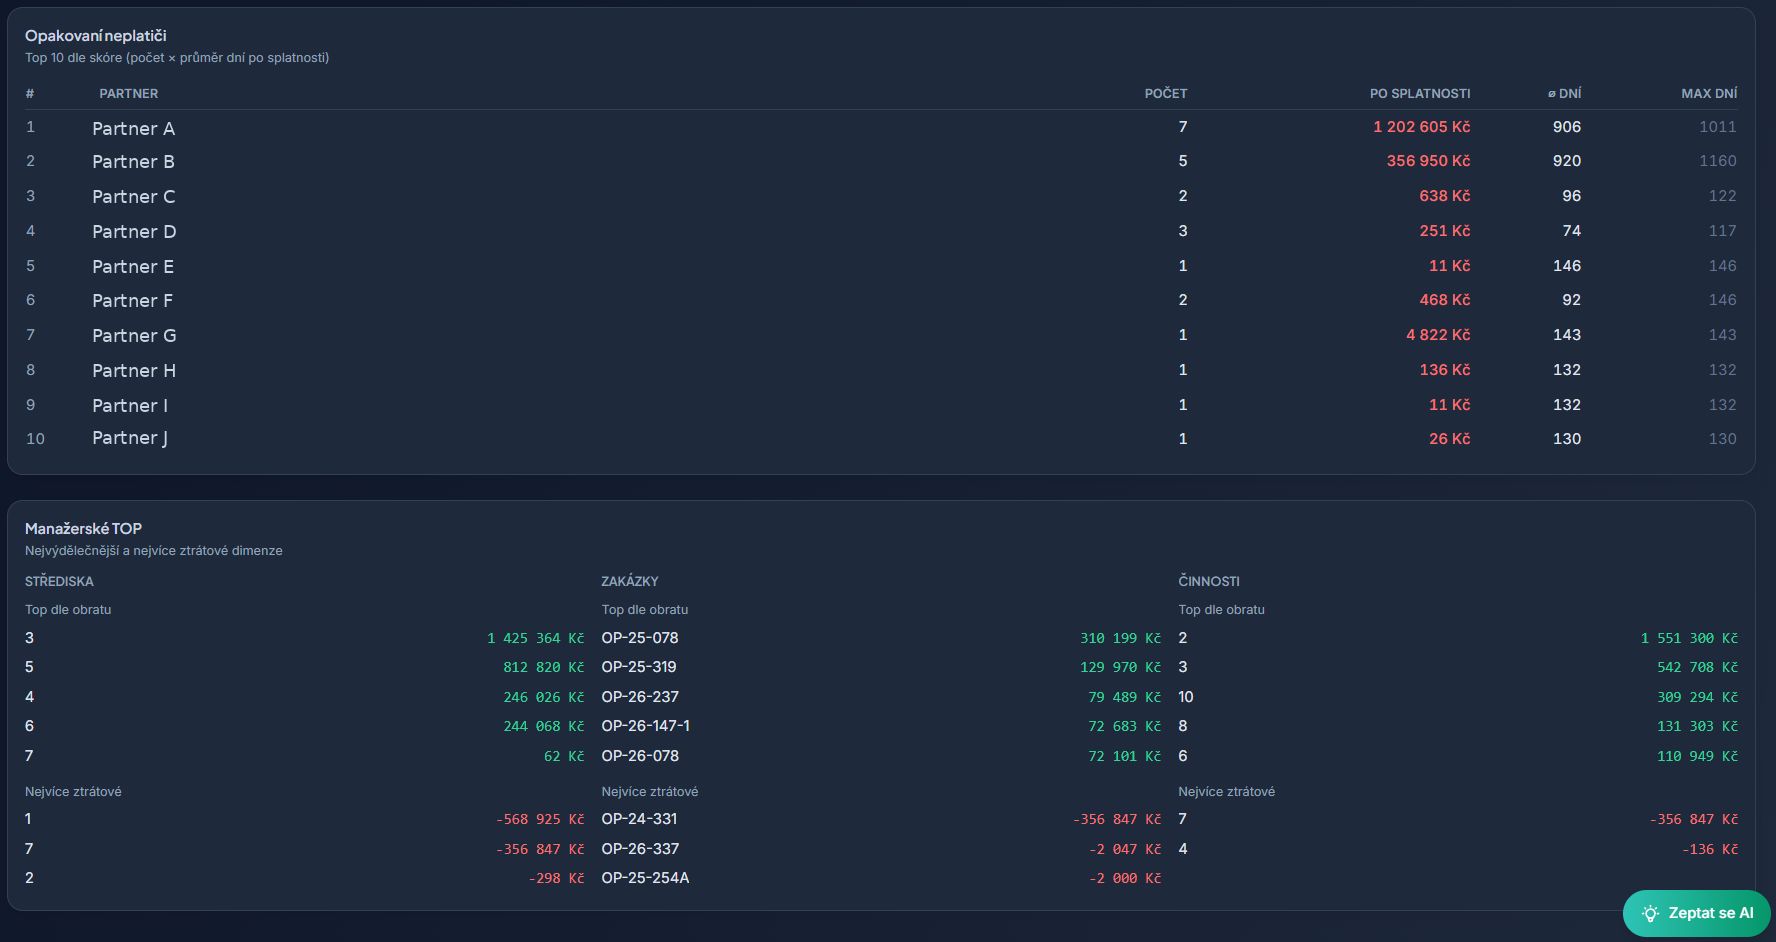Click the 309 294 Kč činnosti turnover
Image resolution: width=1776 pixels, height=942 pixels.
coord(1697,697)
